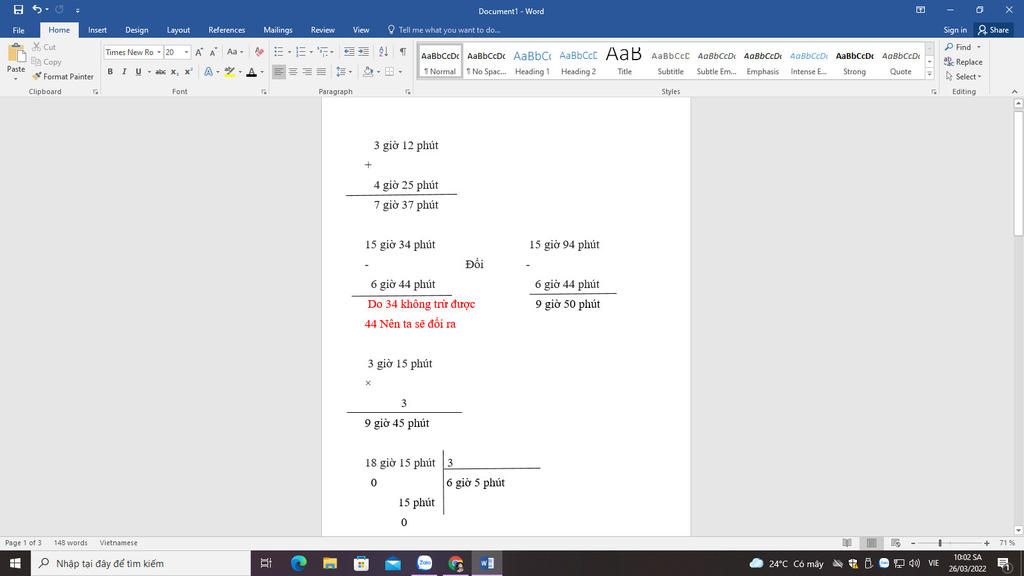This screenshot has height=576, width=1024.
Task: Switch to the Layout tab
Action: point(178,30)
